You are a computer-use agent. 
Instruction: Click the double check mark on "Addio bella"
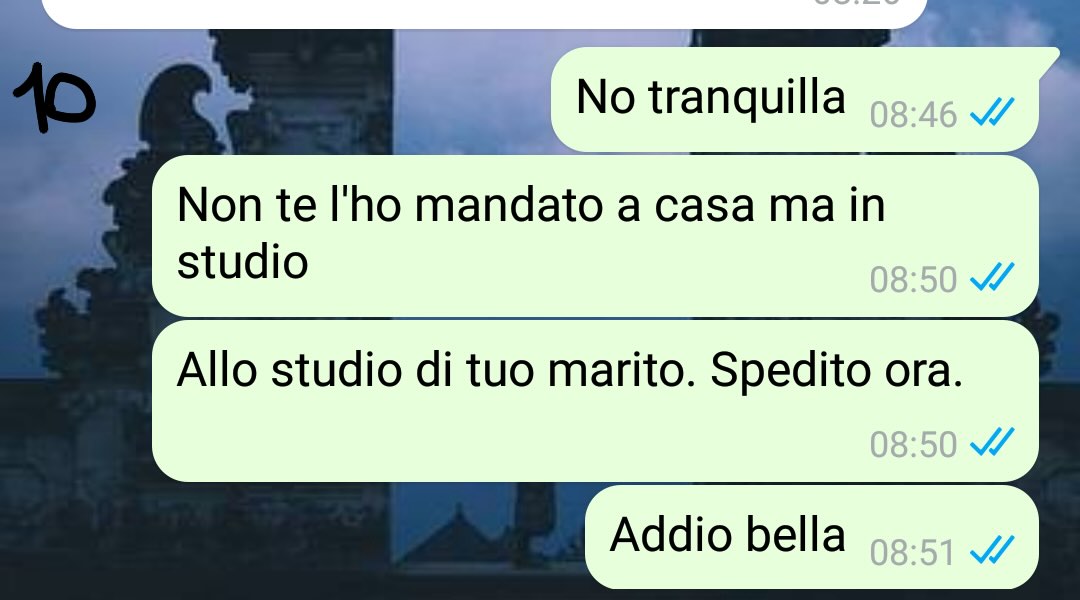[x=992, y=551]
